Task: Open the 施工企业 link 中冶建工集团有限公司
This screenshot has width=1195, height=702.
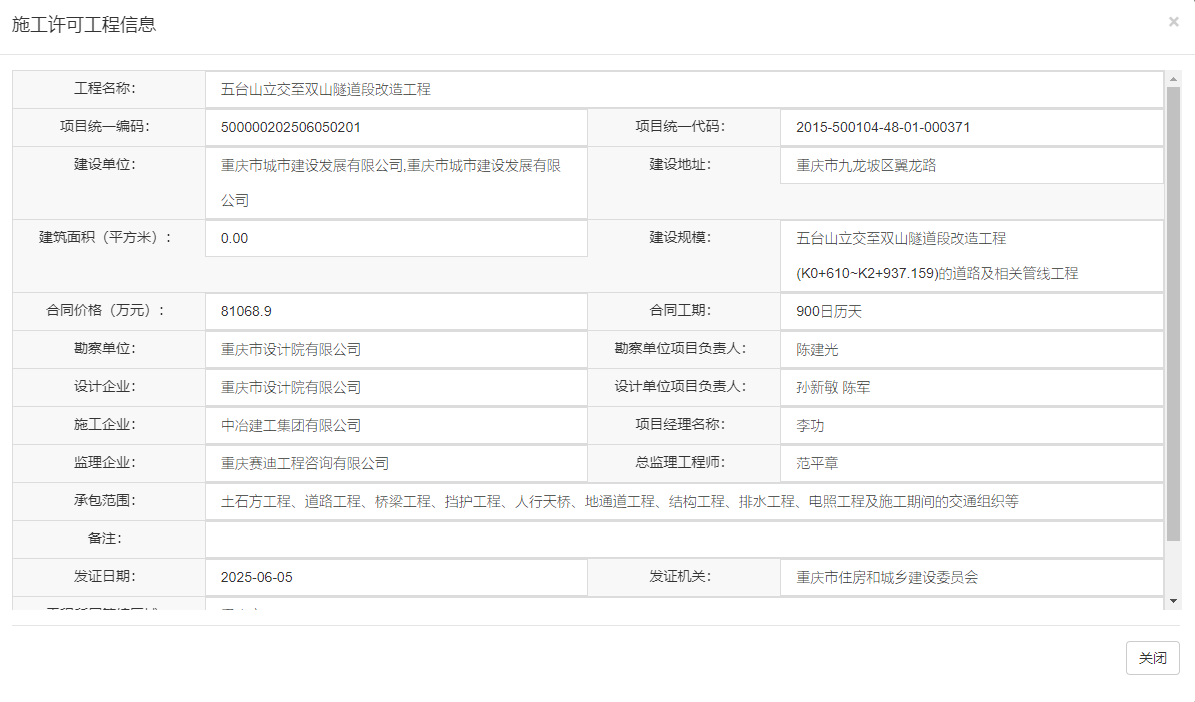Action: click(x=290, y=425)
